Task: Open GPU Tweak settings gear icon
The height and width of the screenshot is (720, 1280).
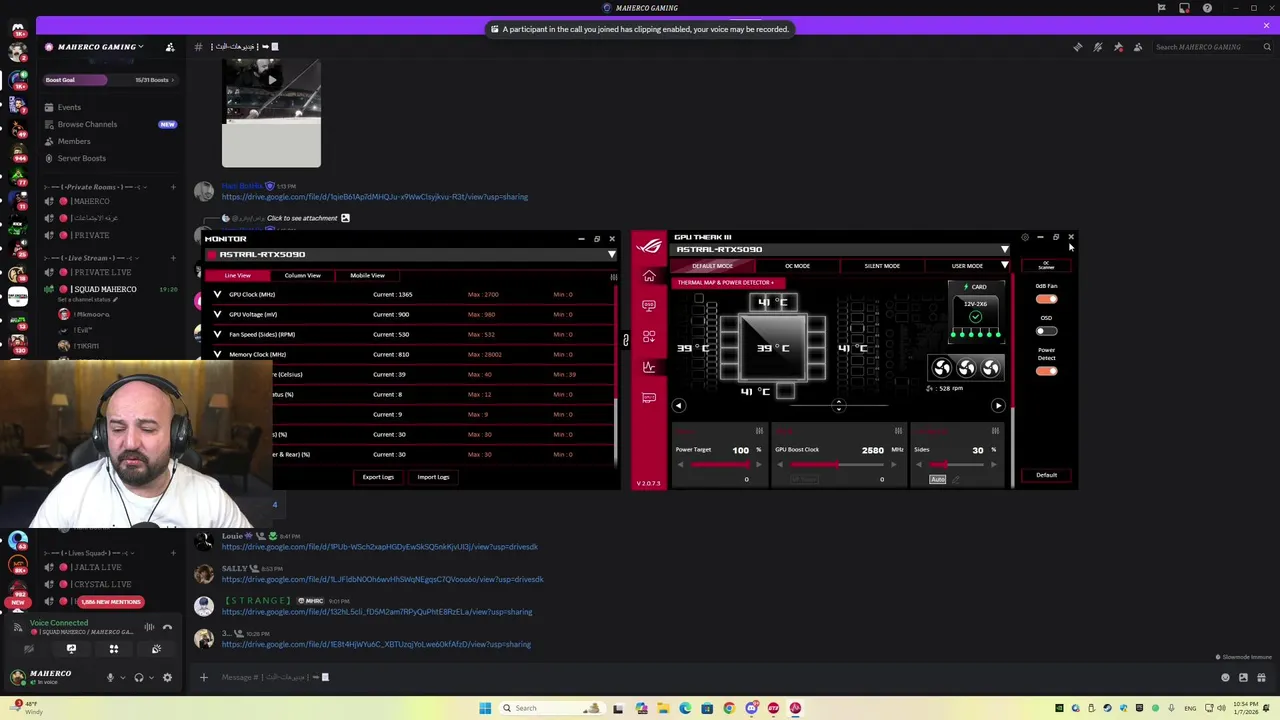Action: [1025, 238]
